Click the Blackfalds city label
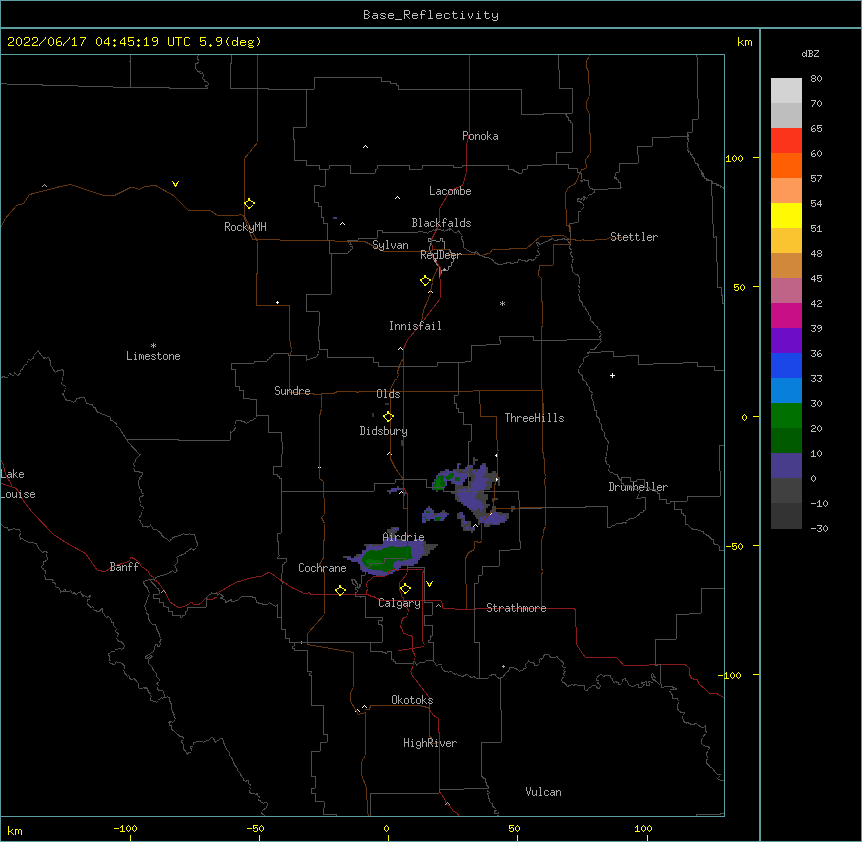This screenshot has width=862, height=842. click(441, 223)
